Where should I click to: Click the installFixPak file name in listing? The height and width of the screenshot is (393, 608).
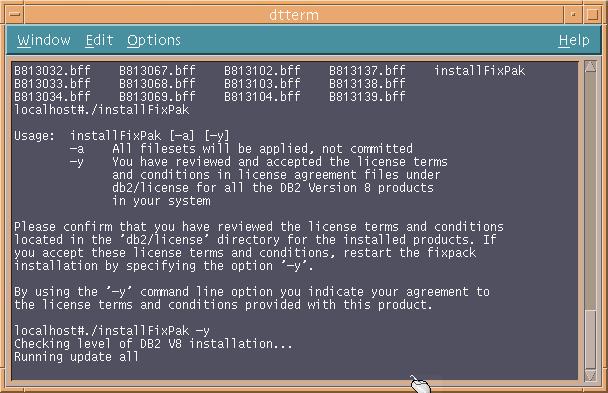[480, 71]
